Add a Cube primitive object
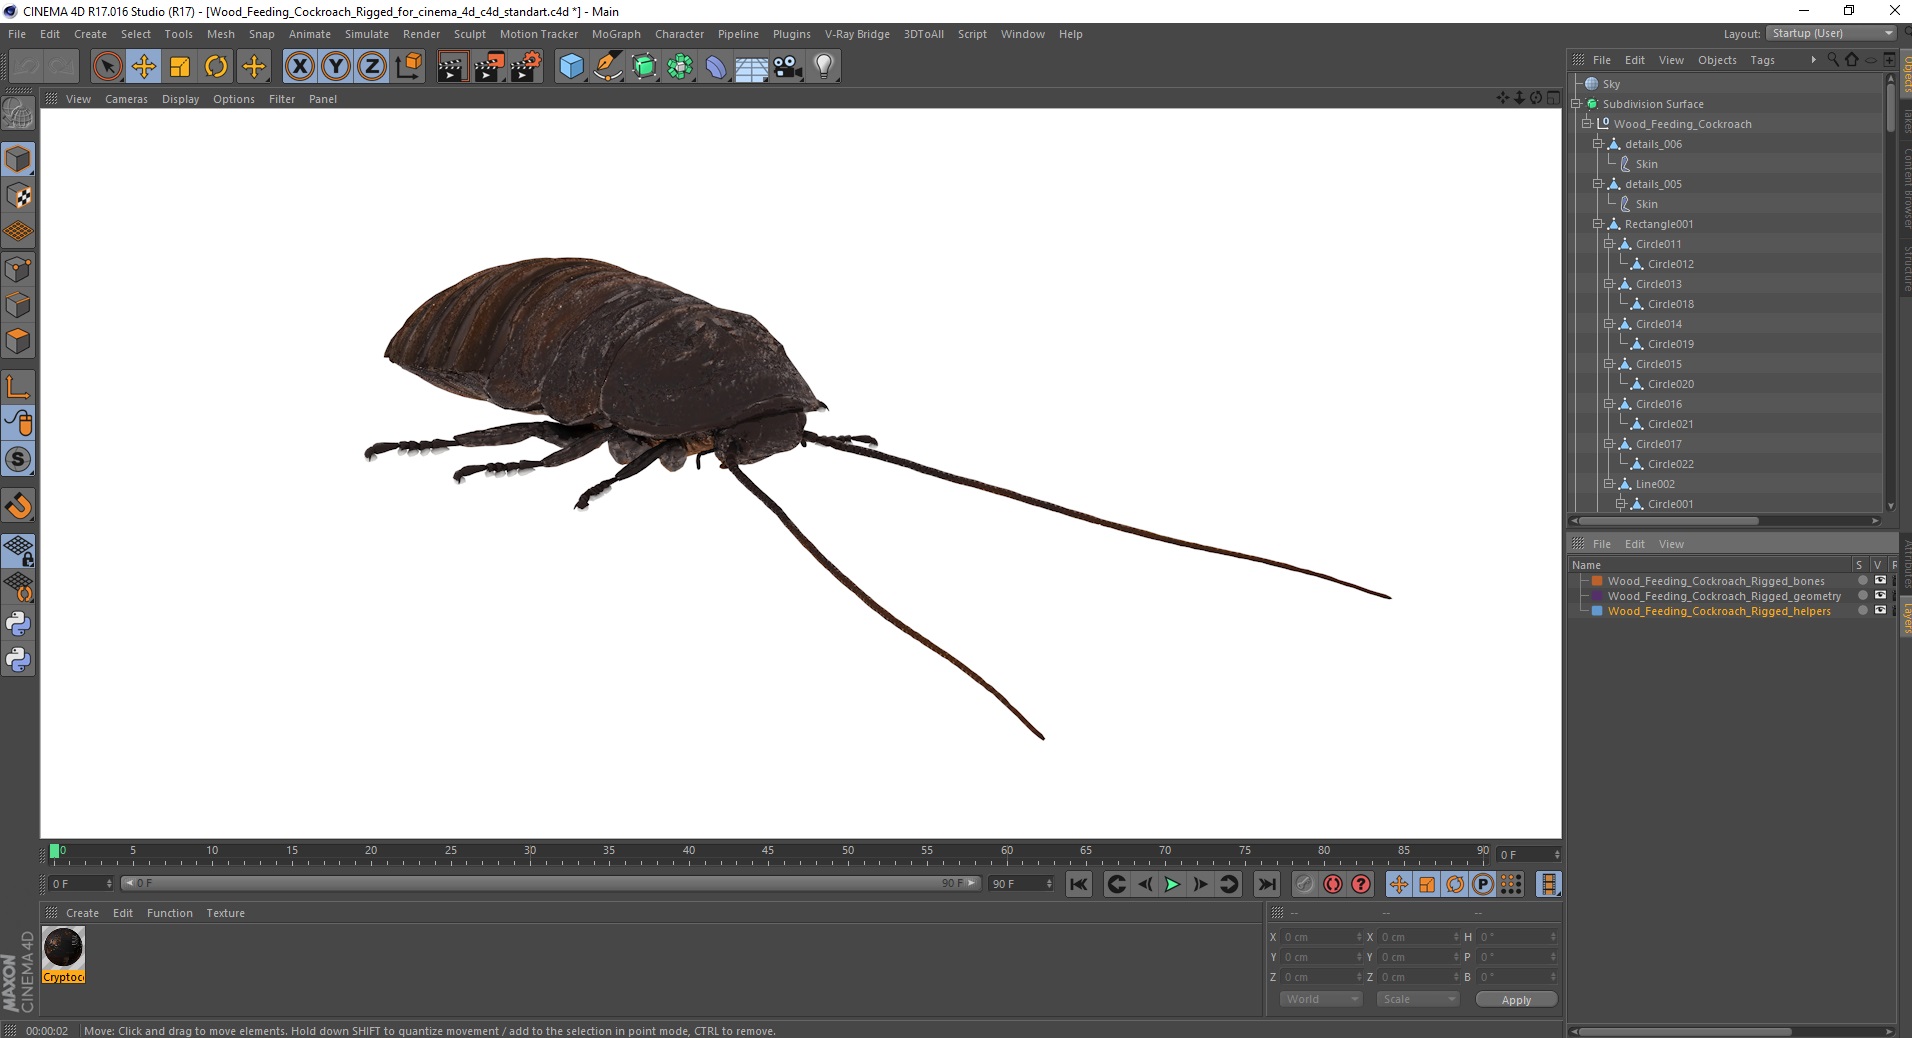Screen dimensions: 1912x1038 coord(571,67)
